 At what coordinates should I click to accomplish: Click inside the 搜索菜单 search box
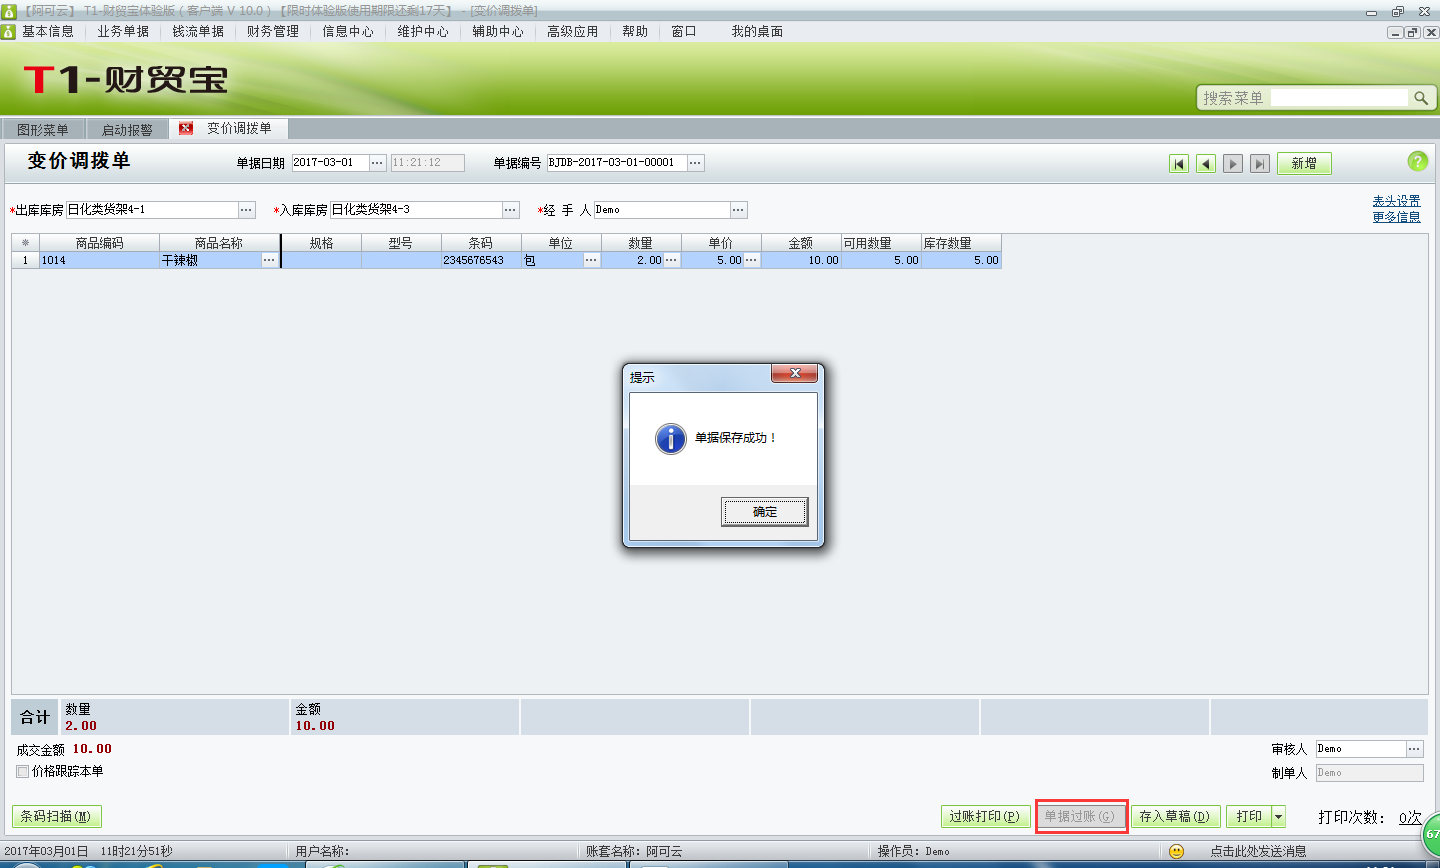1340,98
